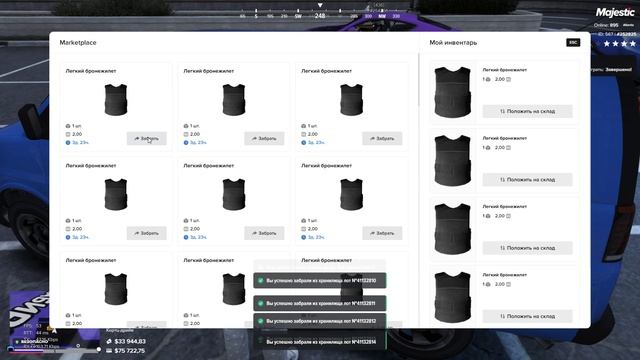Click the white wanted-level stars
This screenshot has height=360, width=640.
coord(620,43)
